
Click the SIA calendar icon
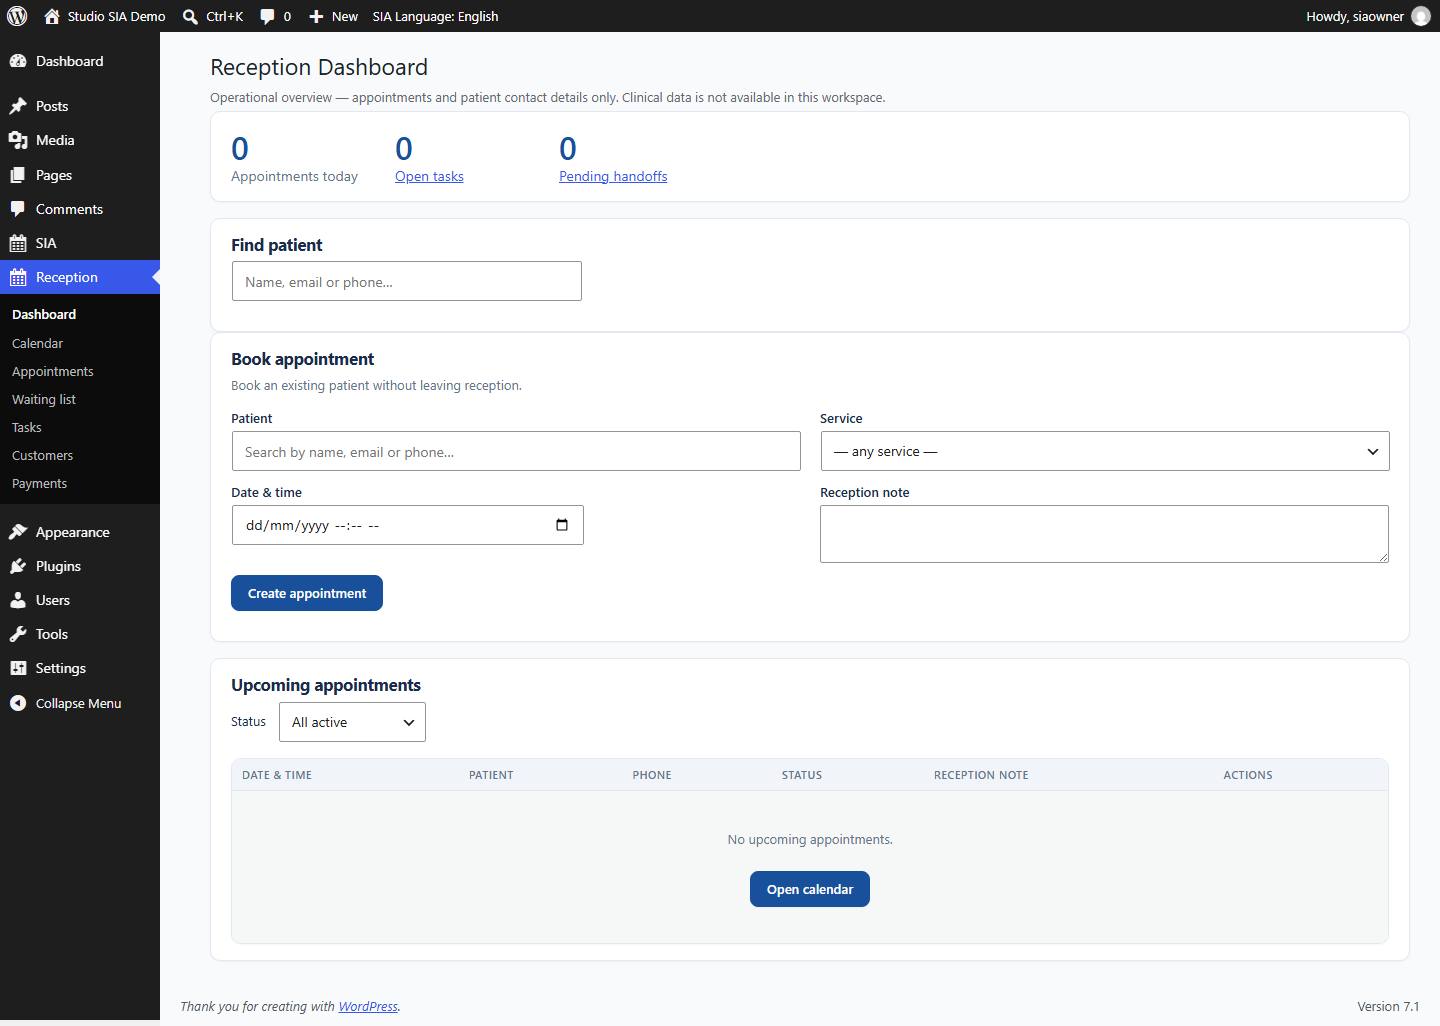pyautogui.click(x=18, y=243)
